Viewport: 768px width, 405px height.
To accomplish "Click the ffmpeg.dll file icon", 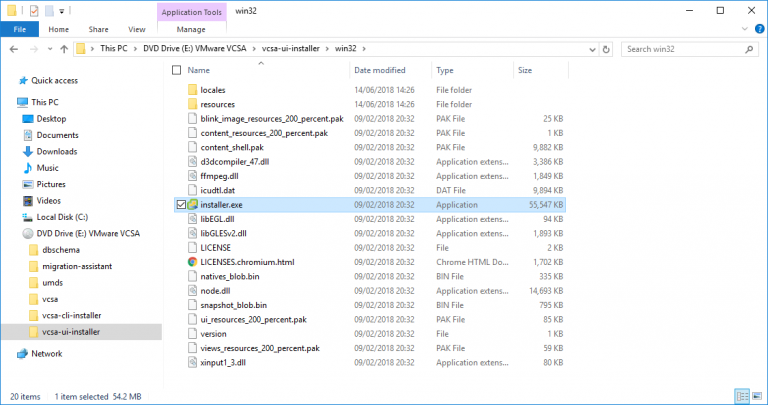I will 192,176.
